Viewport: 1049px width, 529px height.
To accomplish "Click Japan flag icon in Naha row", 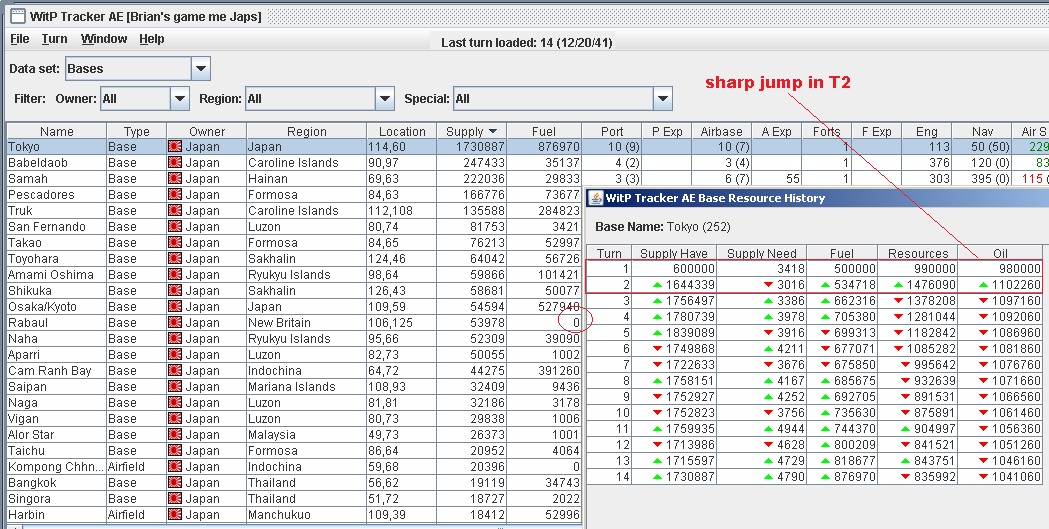I will (175, 338).
